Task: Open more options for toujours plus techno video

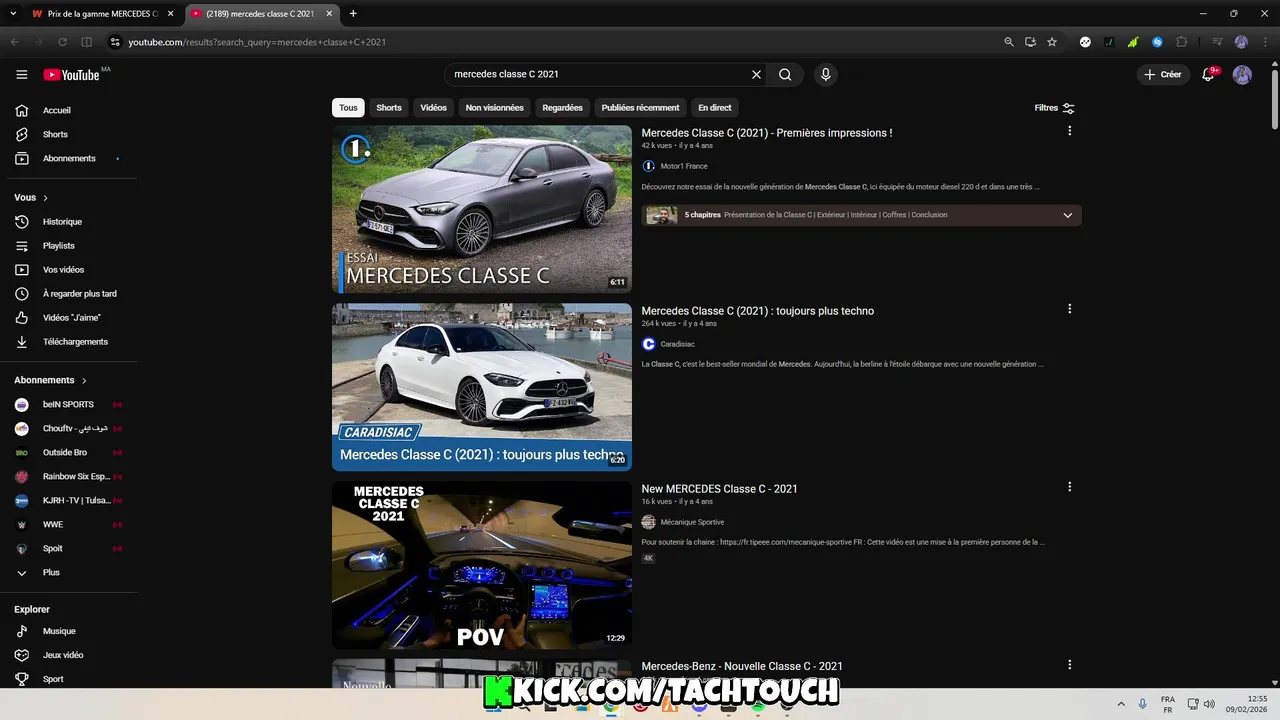Action: pos(1069,309)
